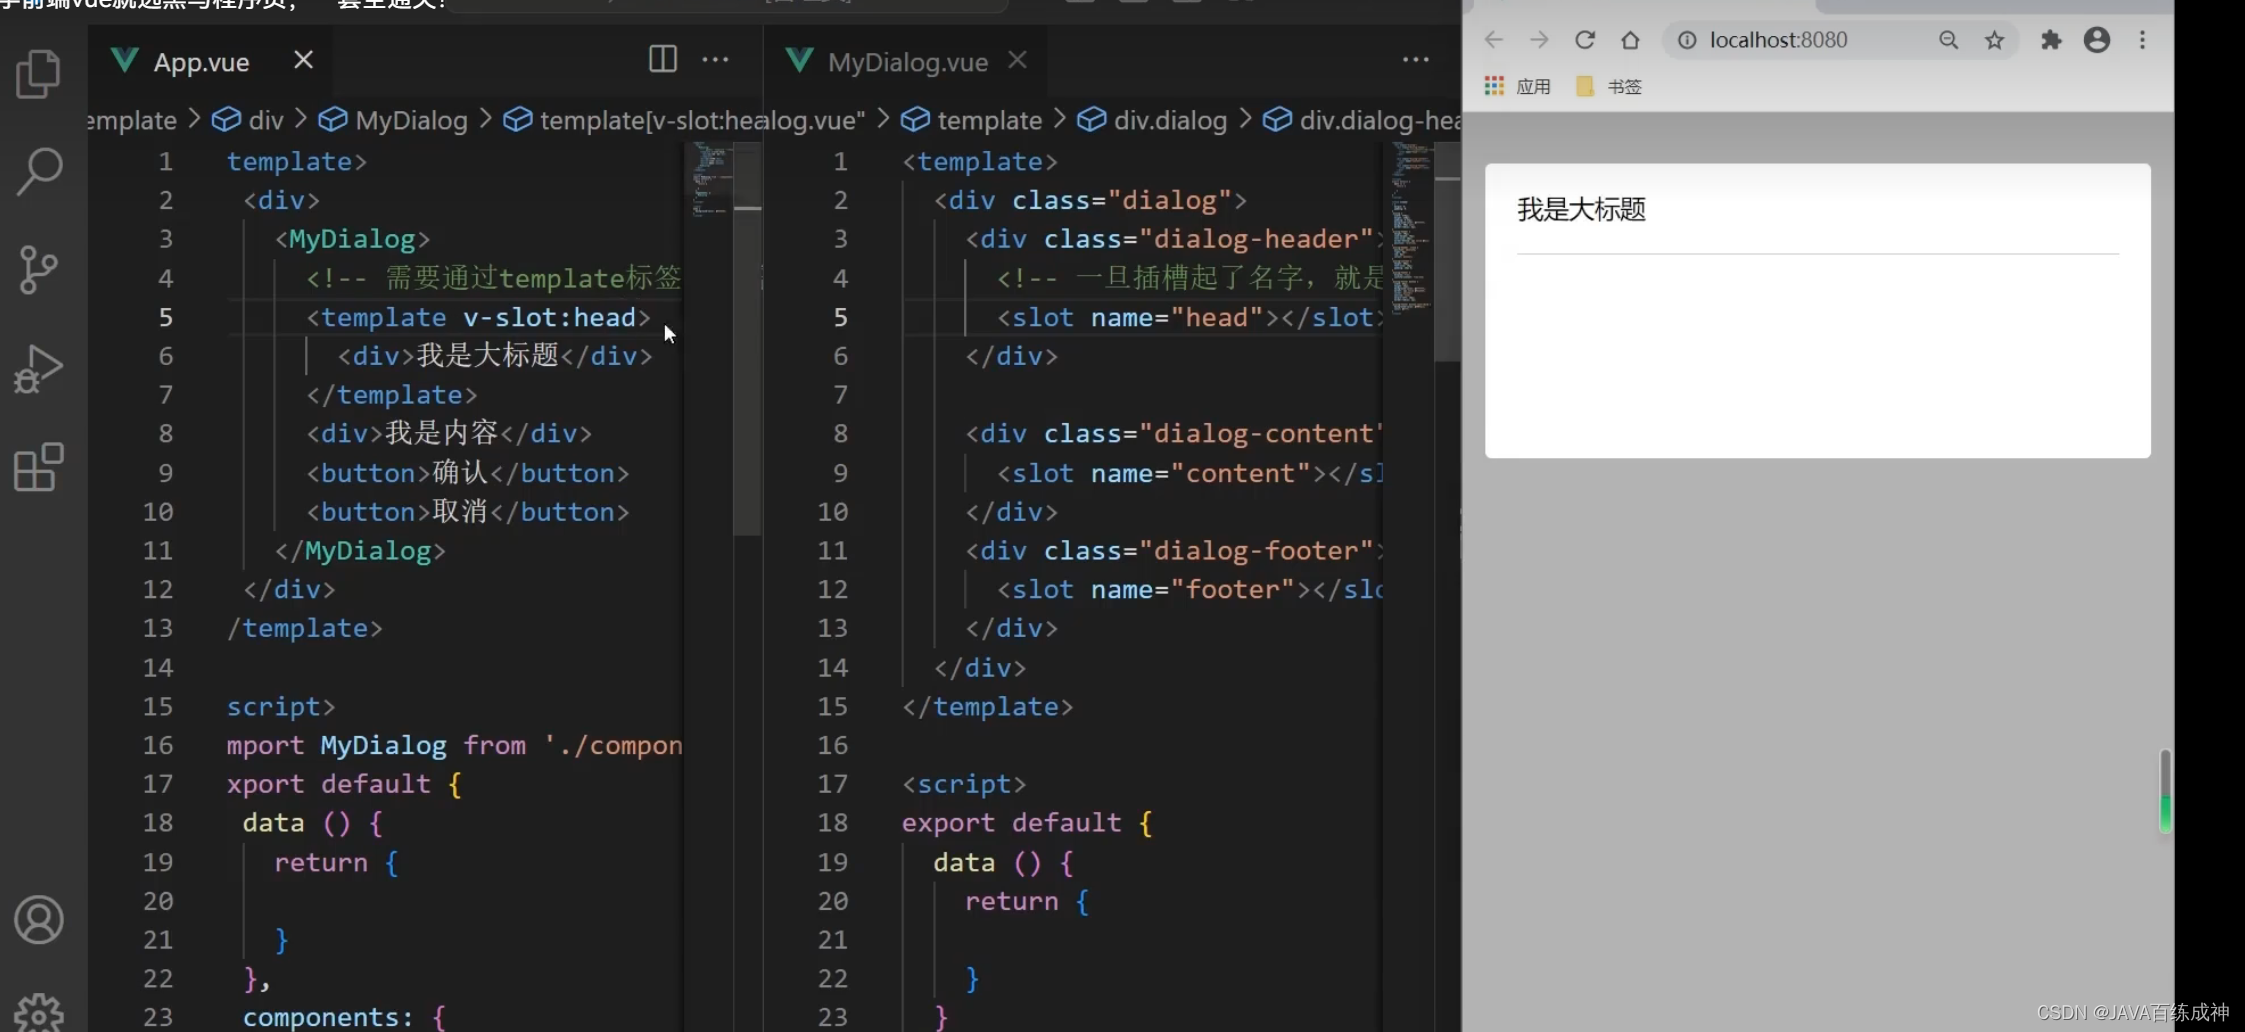Image resolution: width=2245 pixels, height=1032 pixels.
Task: Click the App.vue minimap preview
Action: (x=711, y=180)
